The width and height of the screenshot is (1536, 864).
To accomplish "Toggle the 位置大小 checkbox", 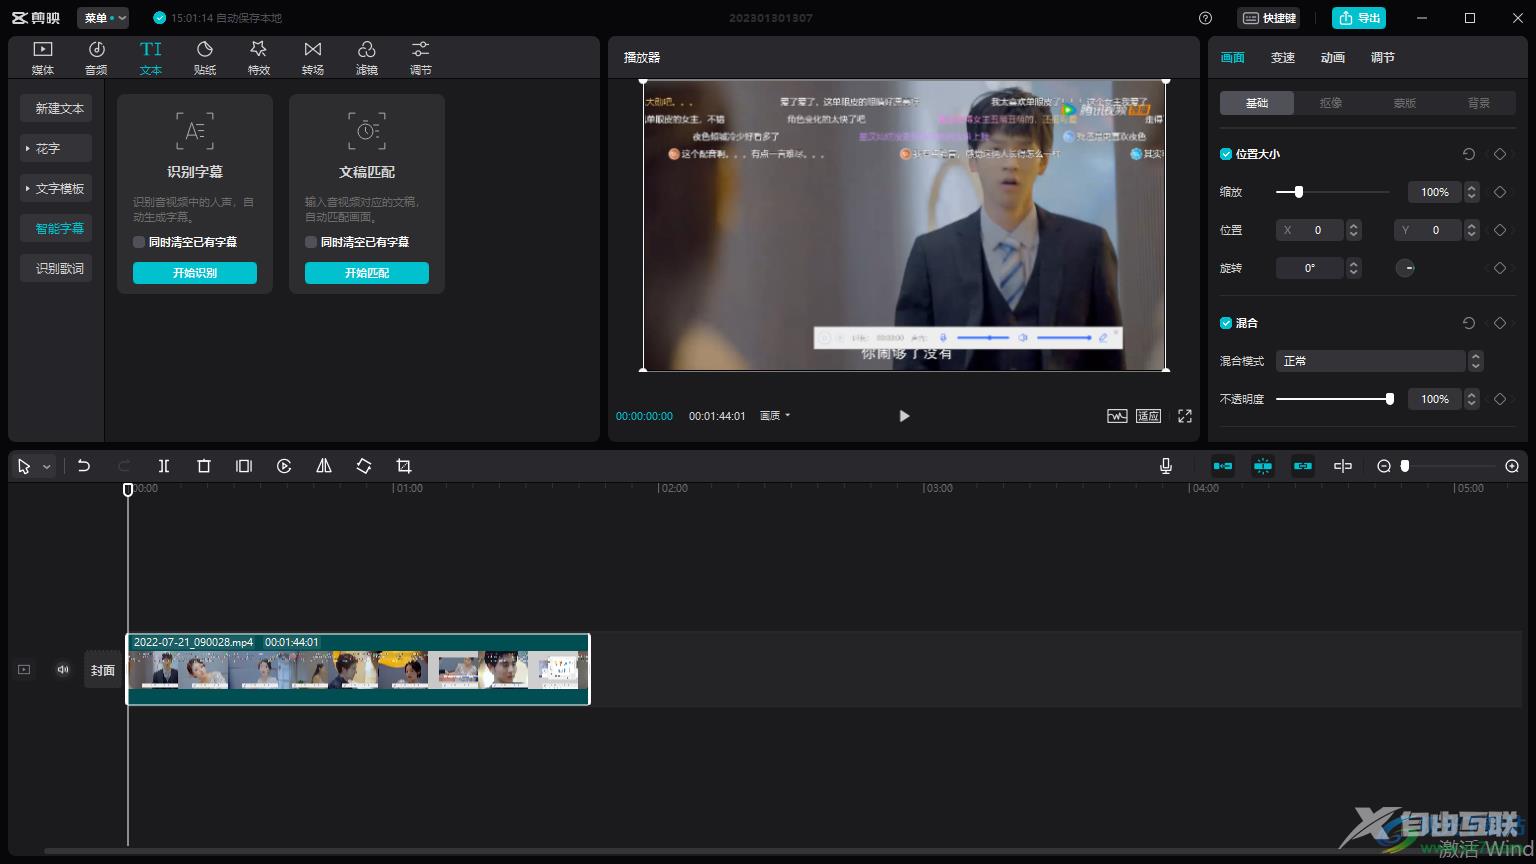I will pos(1226,154).
